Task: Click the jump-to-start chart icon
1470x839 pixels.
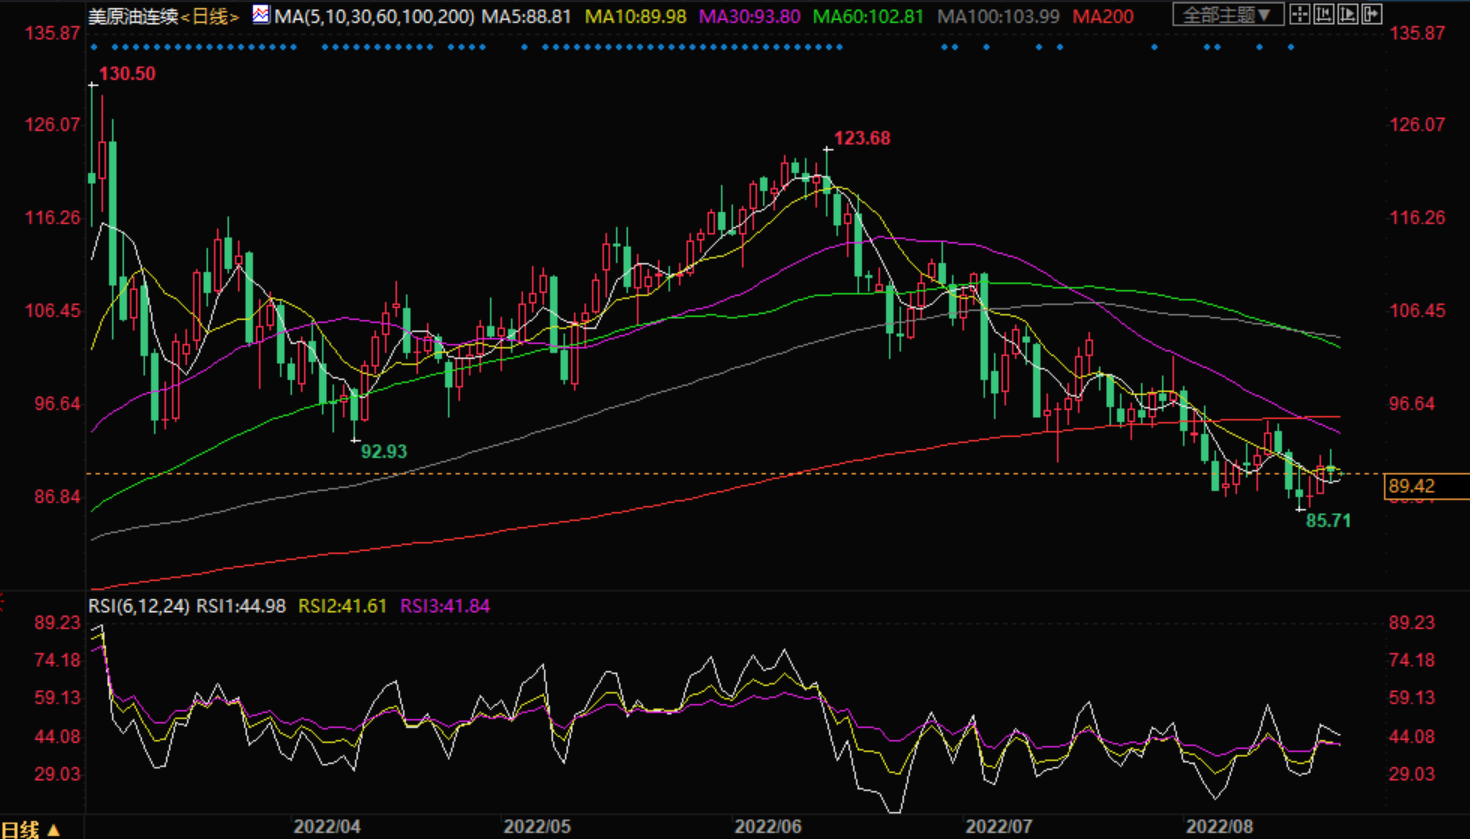Action: coord(1324,14)
